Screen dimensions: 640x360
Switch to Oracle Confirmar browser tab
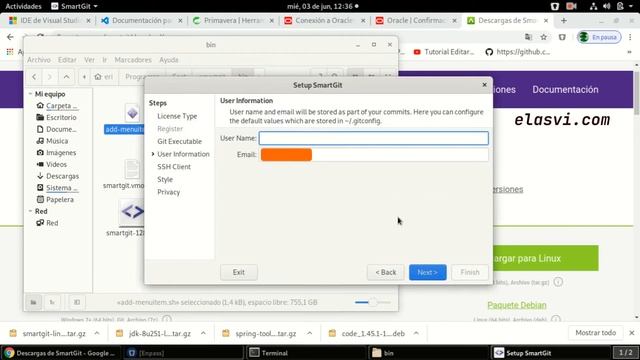tap(416, 20)
